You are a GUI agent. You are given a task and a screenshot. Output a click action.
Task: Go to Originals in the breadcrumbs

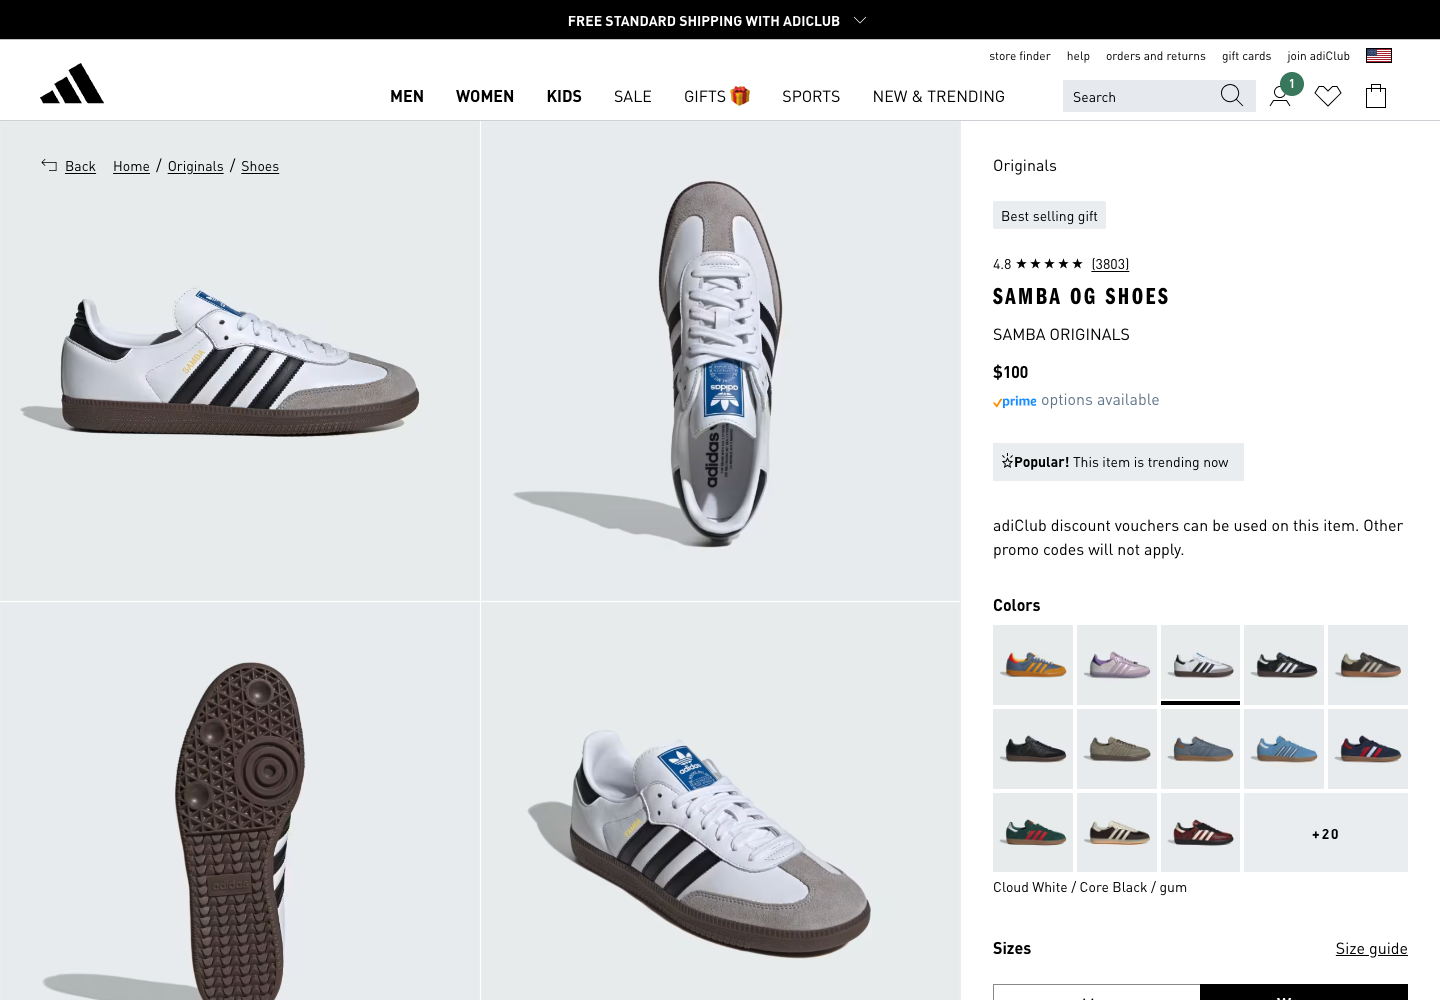(x=196, y=166)
